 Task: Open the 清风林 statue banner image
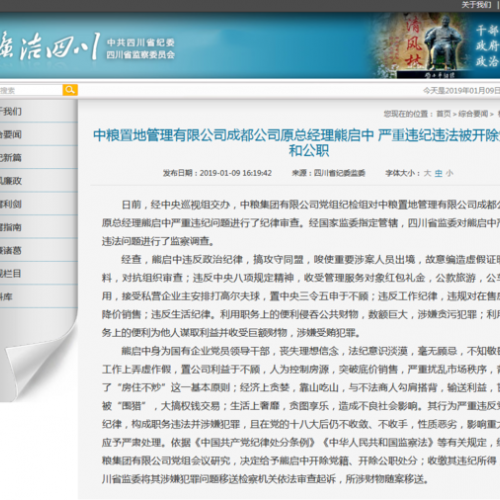tap(422, 45)
